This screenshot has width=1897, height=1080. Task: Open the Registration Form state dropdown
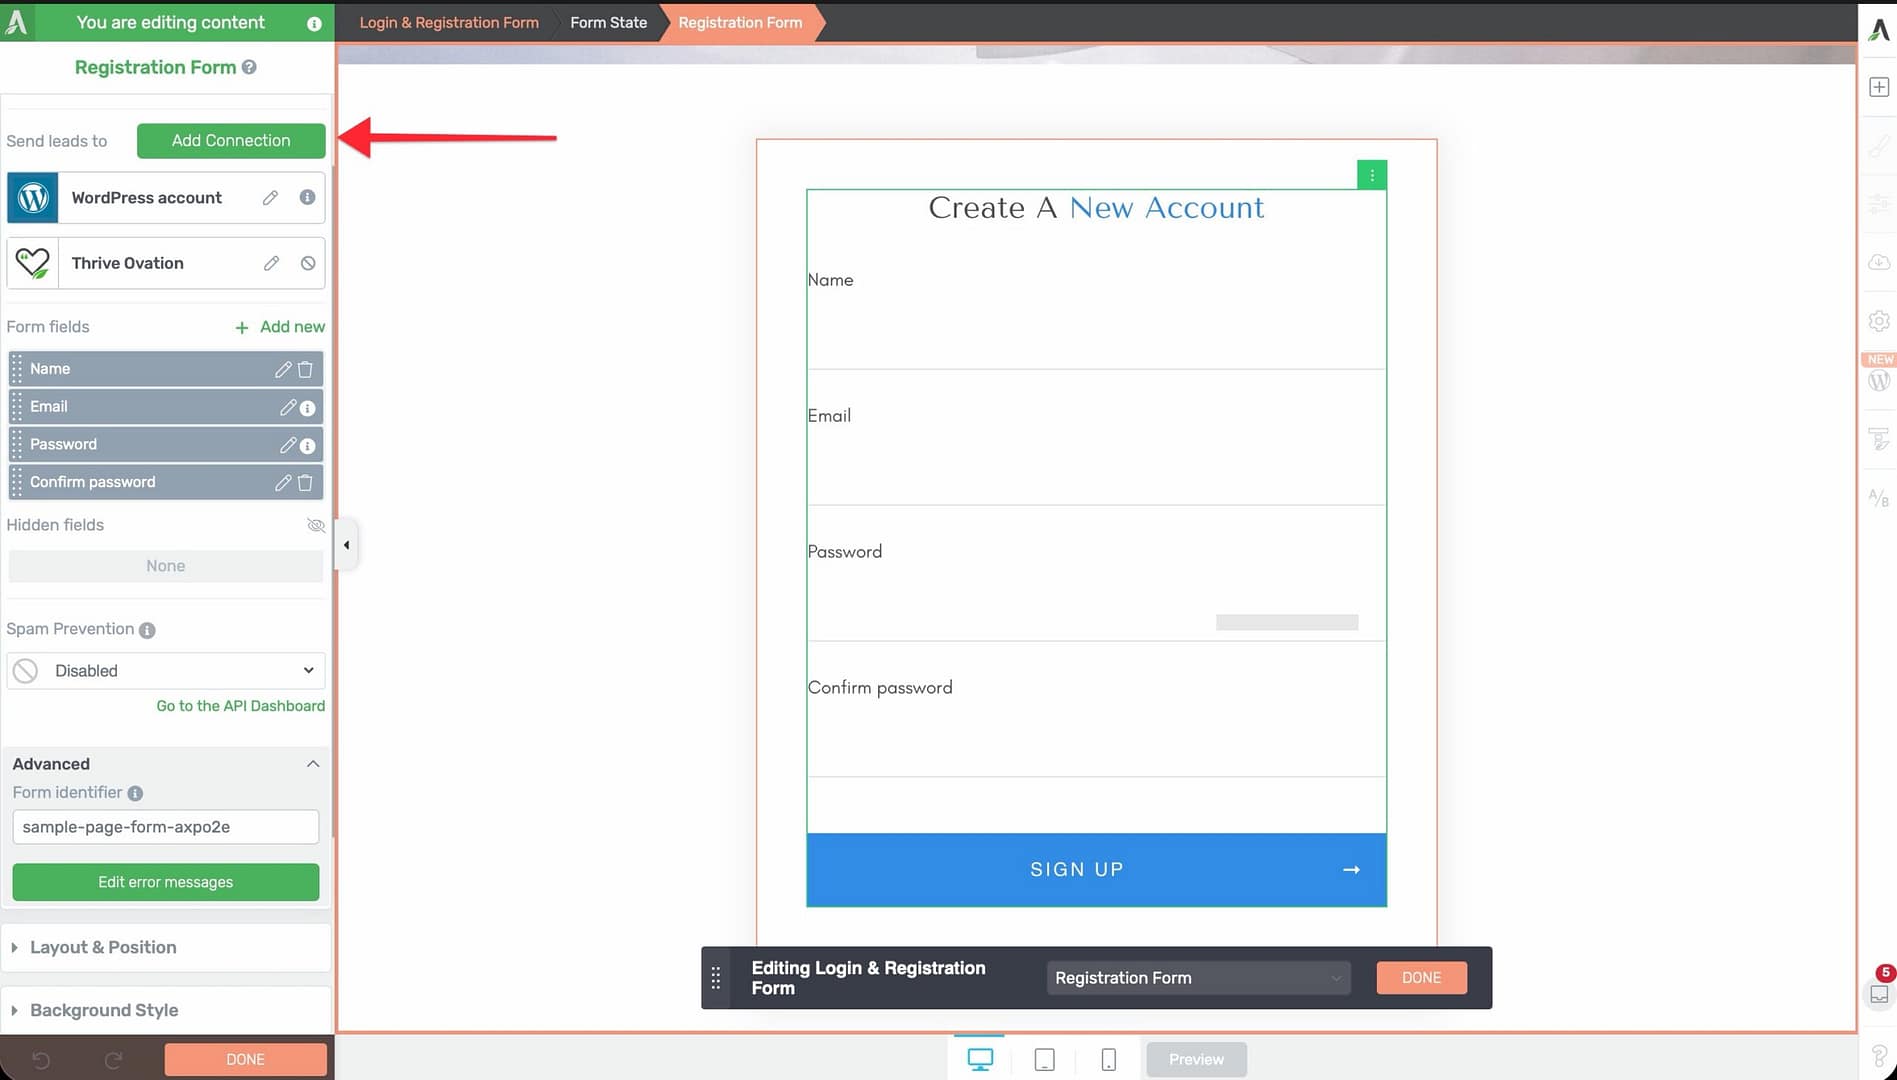pyautogui.click(x=1197, y=978)
